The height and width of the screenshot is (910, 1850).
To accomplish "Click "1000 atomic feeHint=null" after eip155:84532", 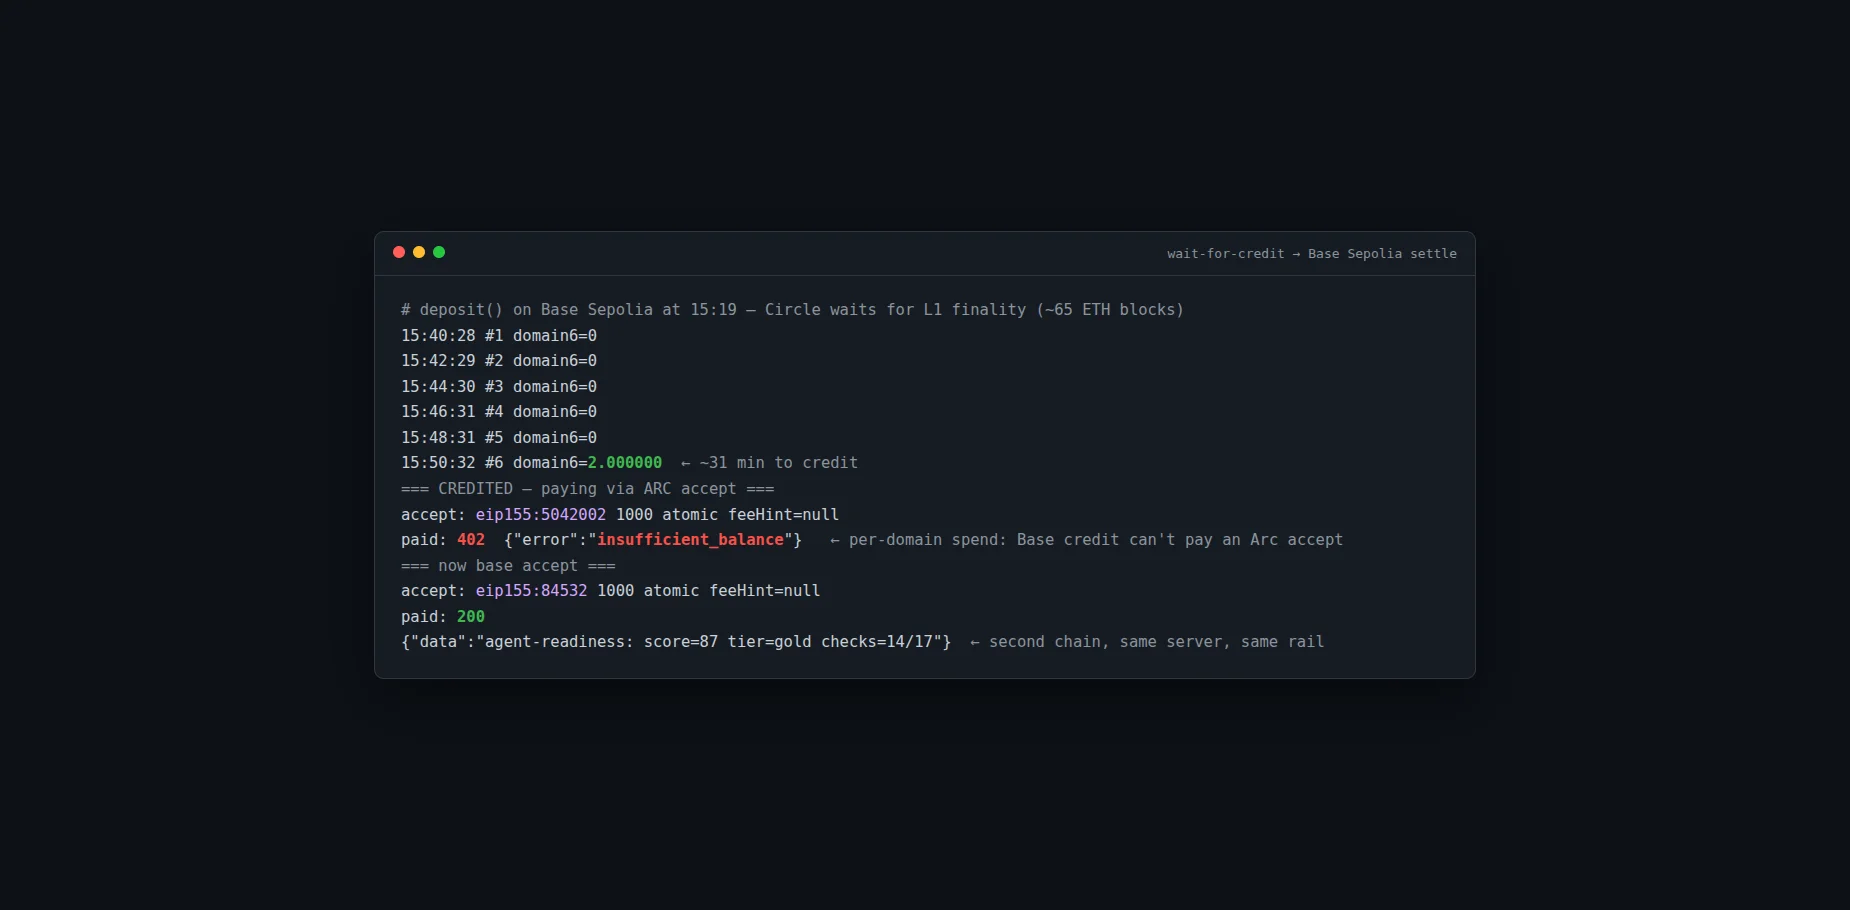I will [x=709, y=591].
